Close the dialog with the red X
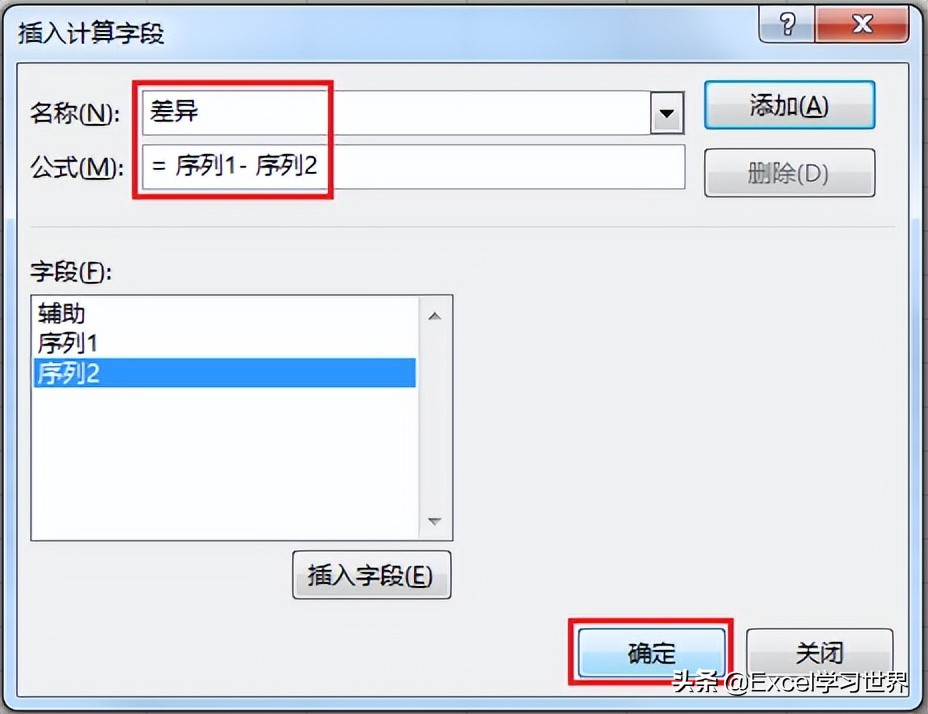The width and height of the screenshot is (928, 714). point(862,24)
